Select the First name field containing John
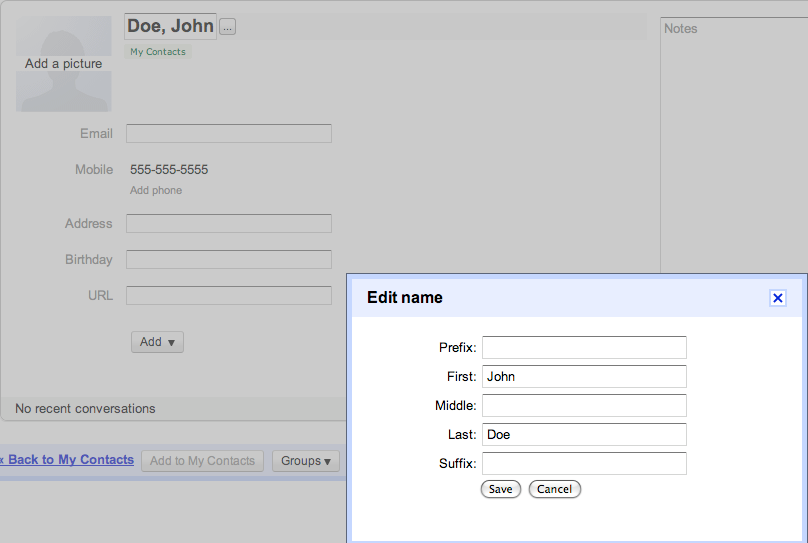Image resolution: width=808 pixels, height=543 pixels. [x=584, y=377]
